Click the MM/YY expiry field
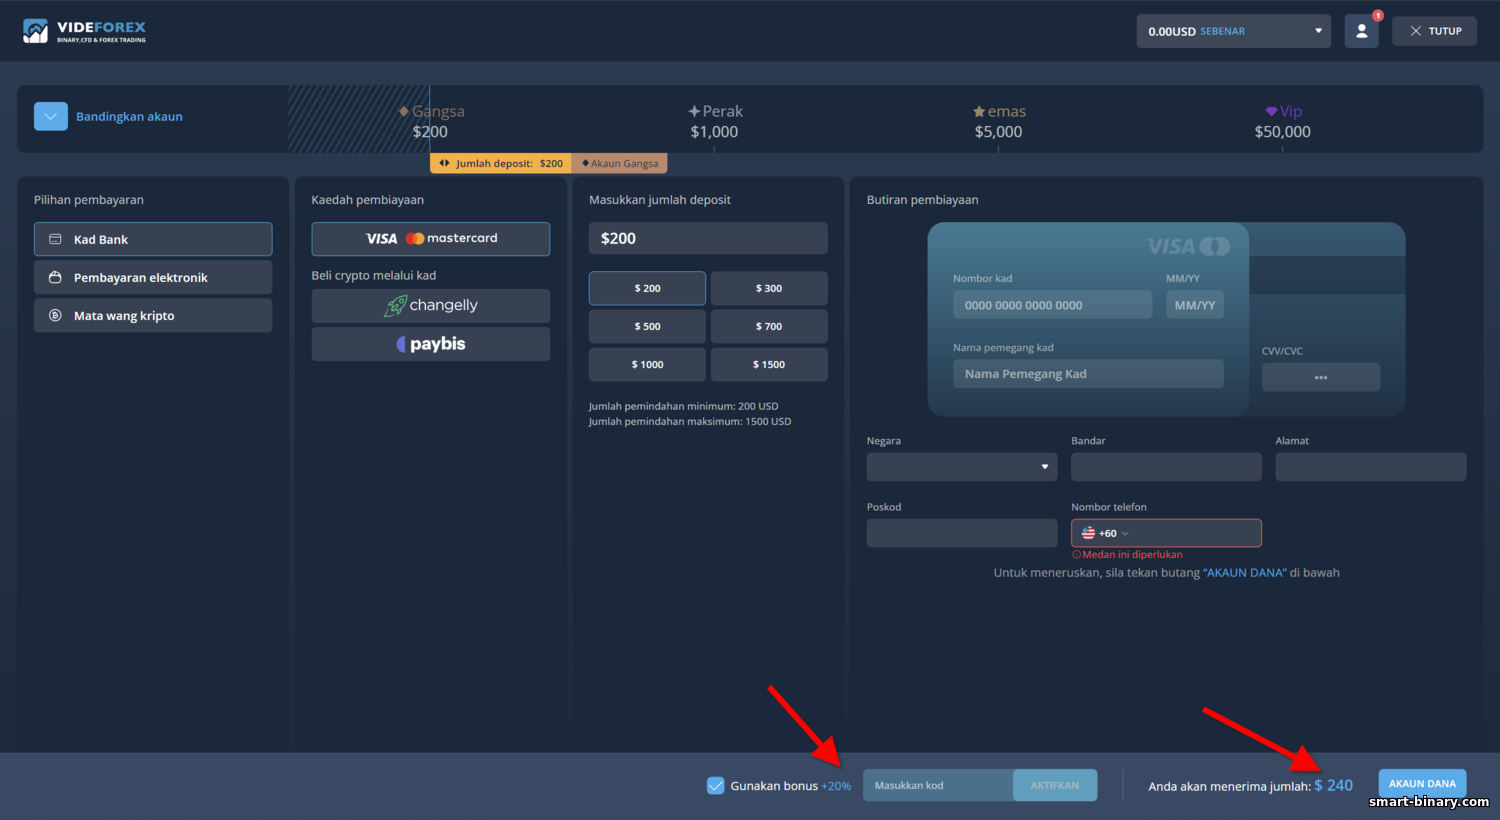The width and height of the screenshot is (1500, 820). [1195, 305]
